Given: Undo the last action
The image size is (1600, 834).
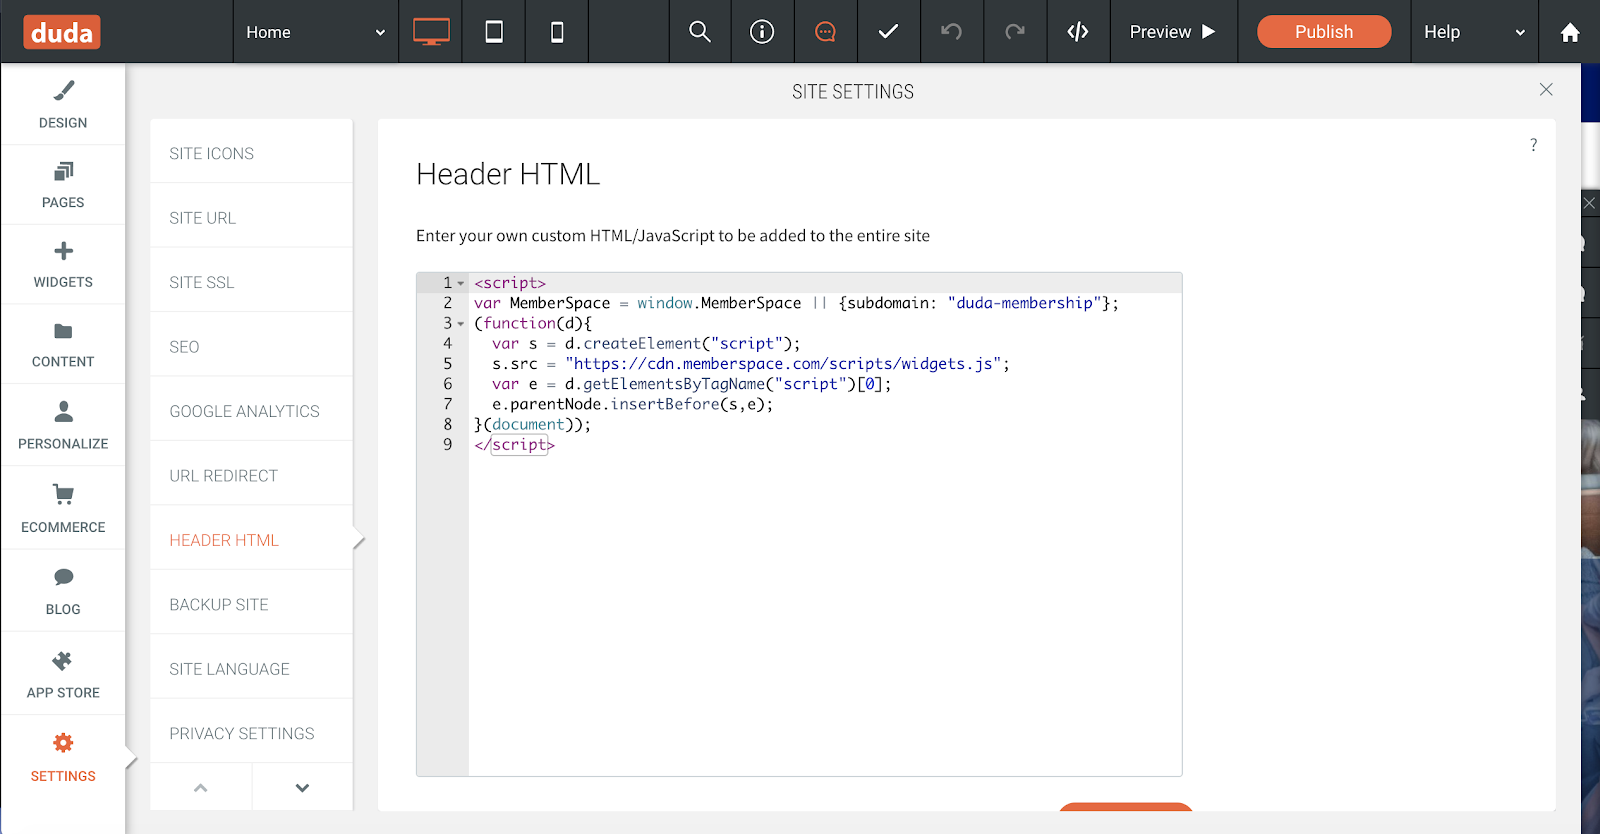Looking at the screenshot, I should coord(951,32).
